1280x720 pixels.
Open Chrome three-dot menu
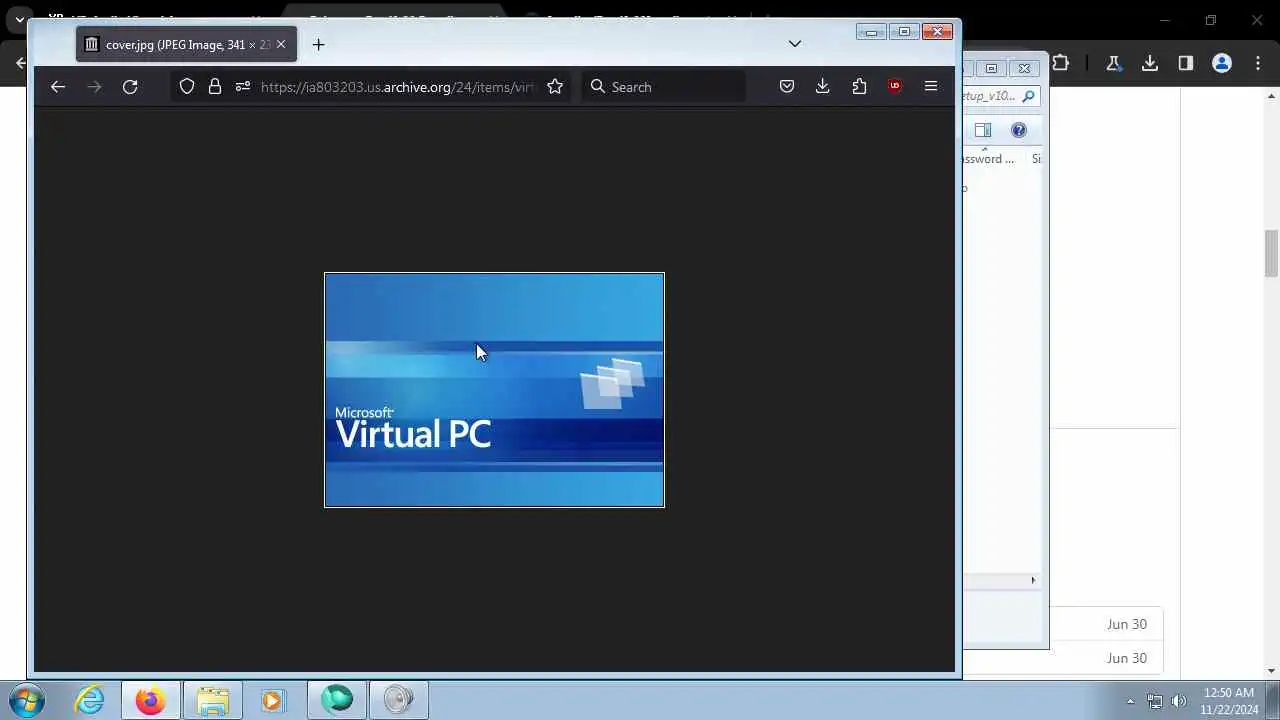tap(1257, 63)
